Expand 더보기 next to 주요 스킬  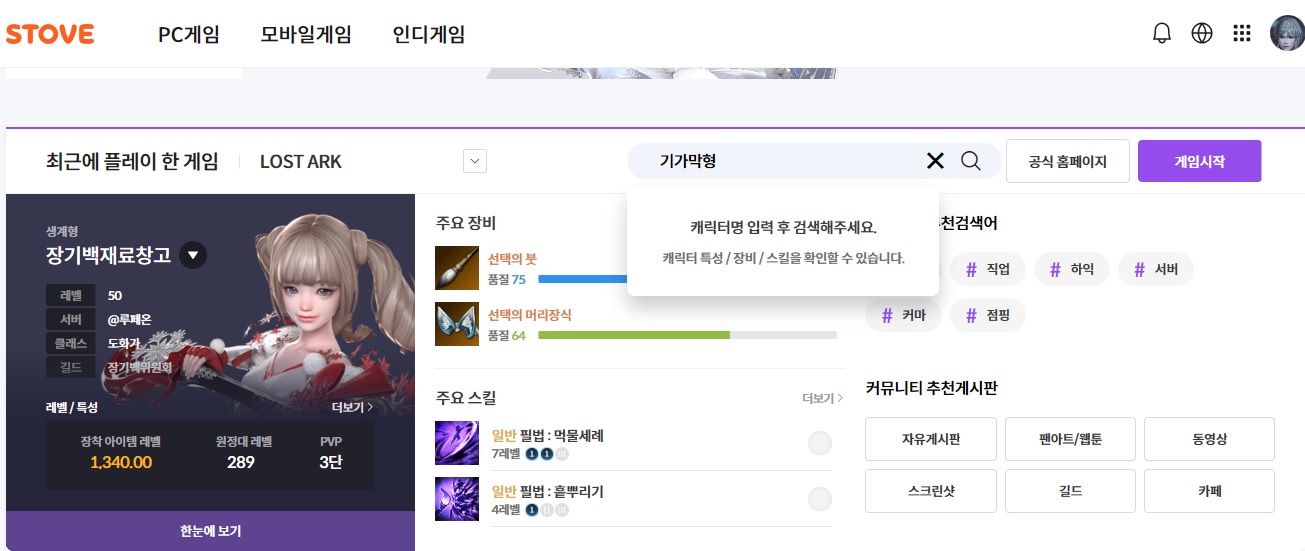point(822,398)
